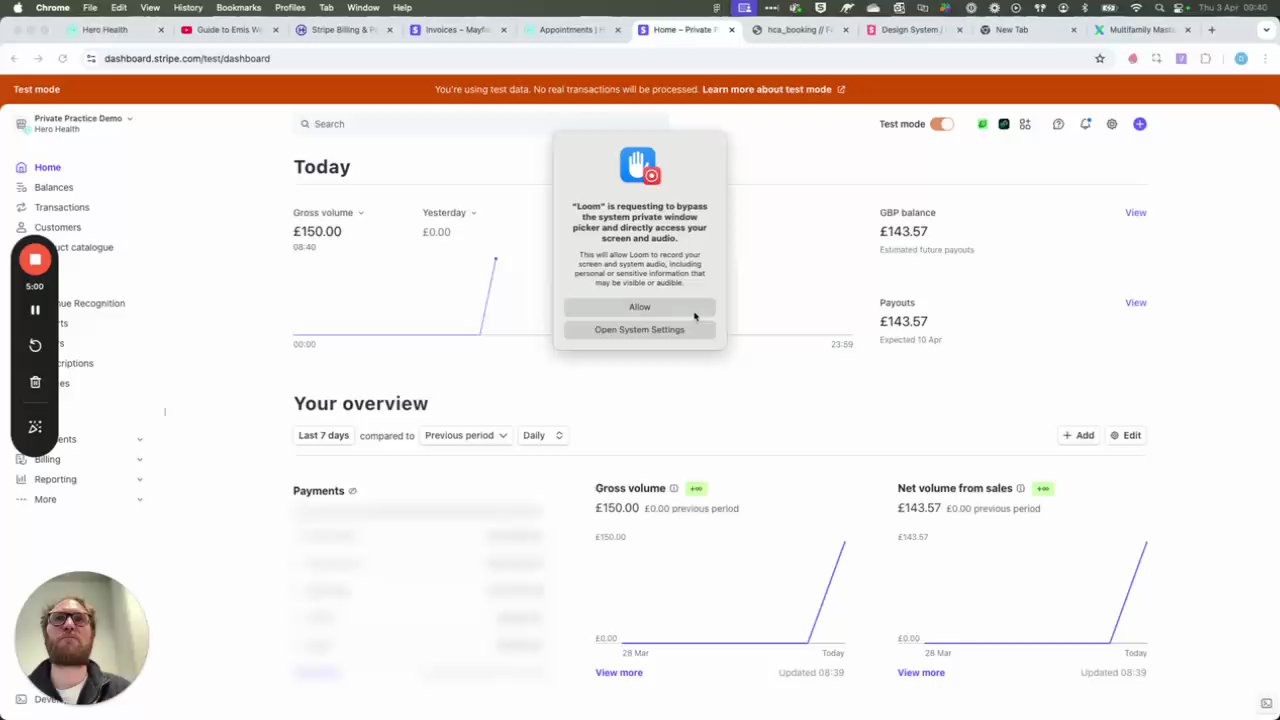1280x720 pixels.
Task: Open the Home sidebar item
Action: 47,167
